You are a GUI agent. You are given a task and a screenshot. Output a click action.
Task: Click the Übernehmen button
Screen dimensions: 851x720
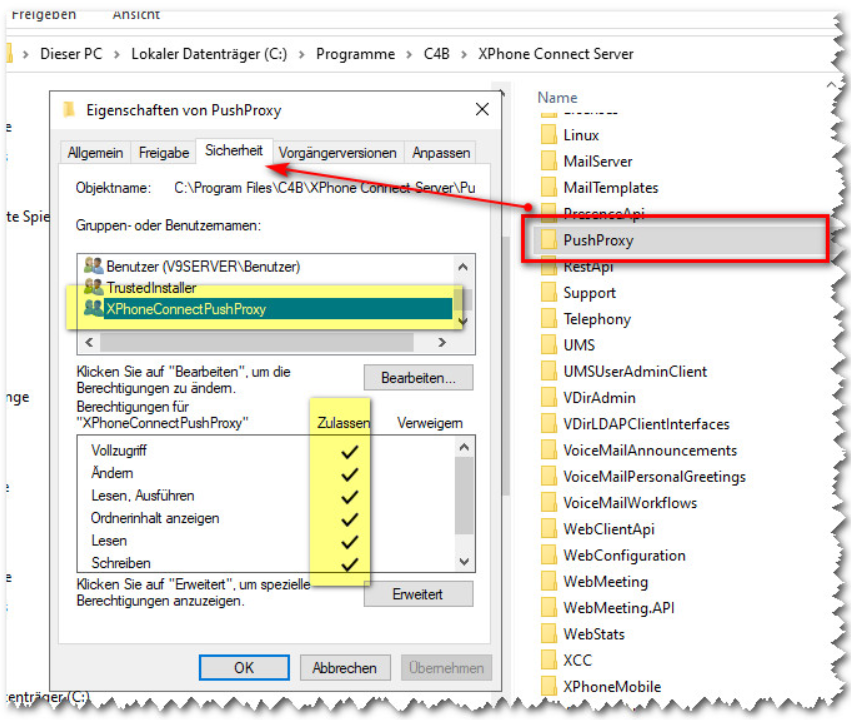[446, 667]
